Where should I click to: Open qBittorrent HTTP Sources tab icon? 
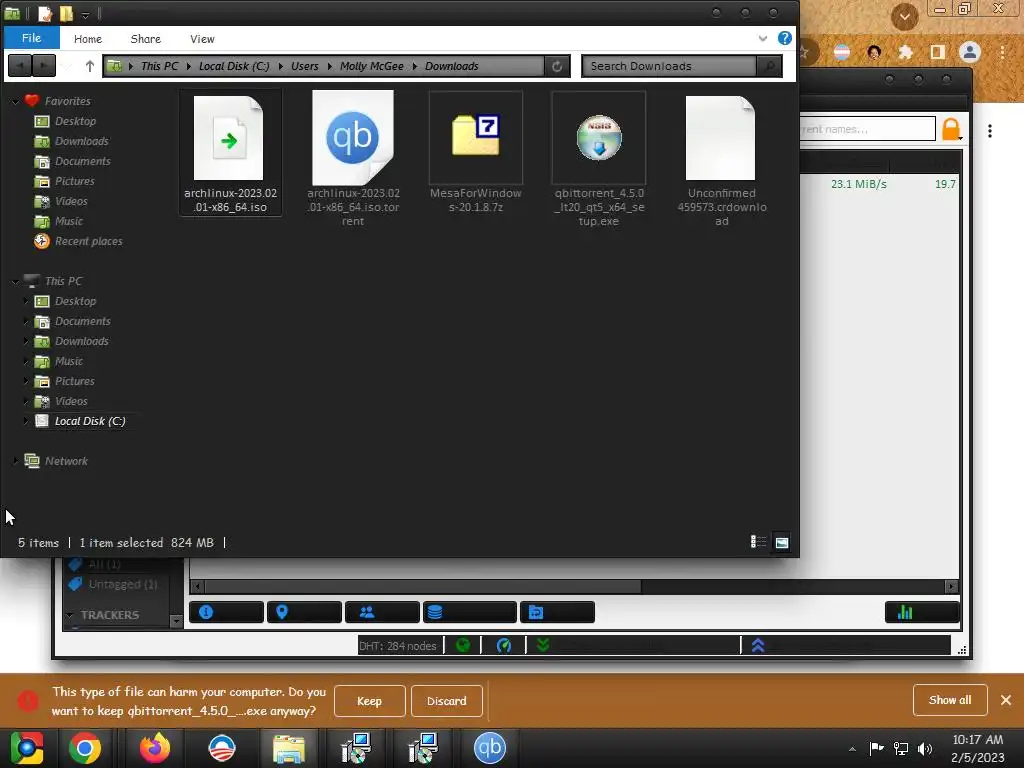470,612
